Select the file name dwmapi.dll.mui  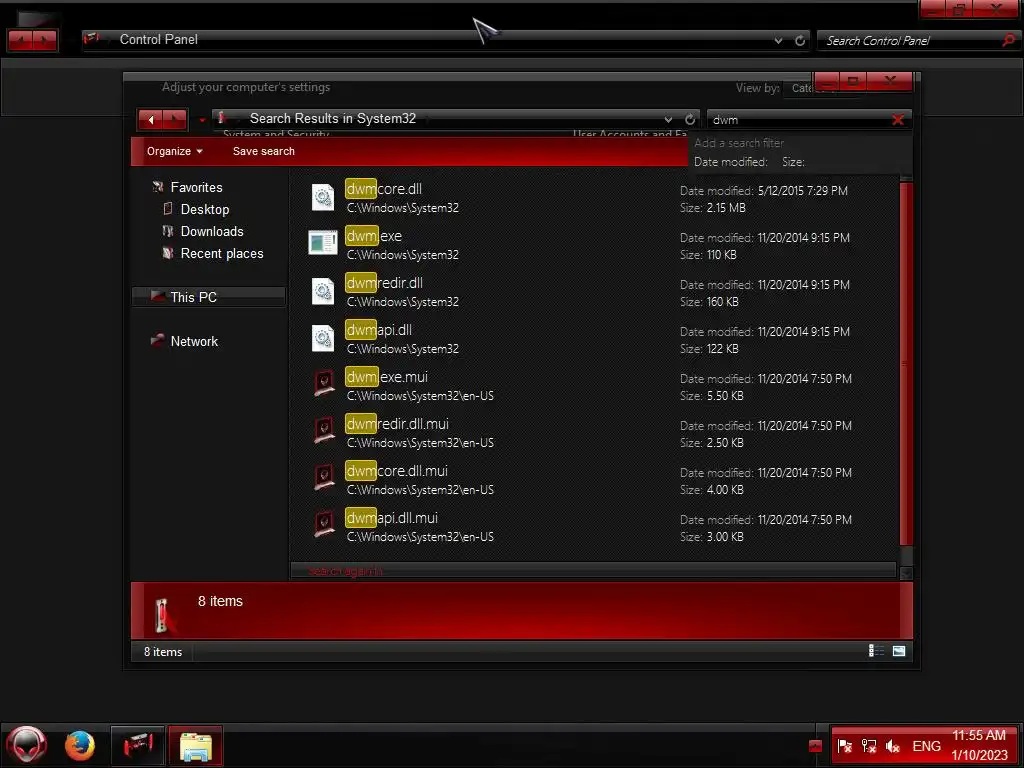coord(392,518)
